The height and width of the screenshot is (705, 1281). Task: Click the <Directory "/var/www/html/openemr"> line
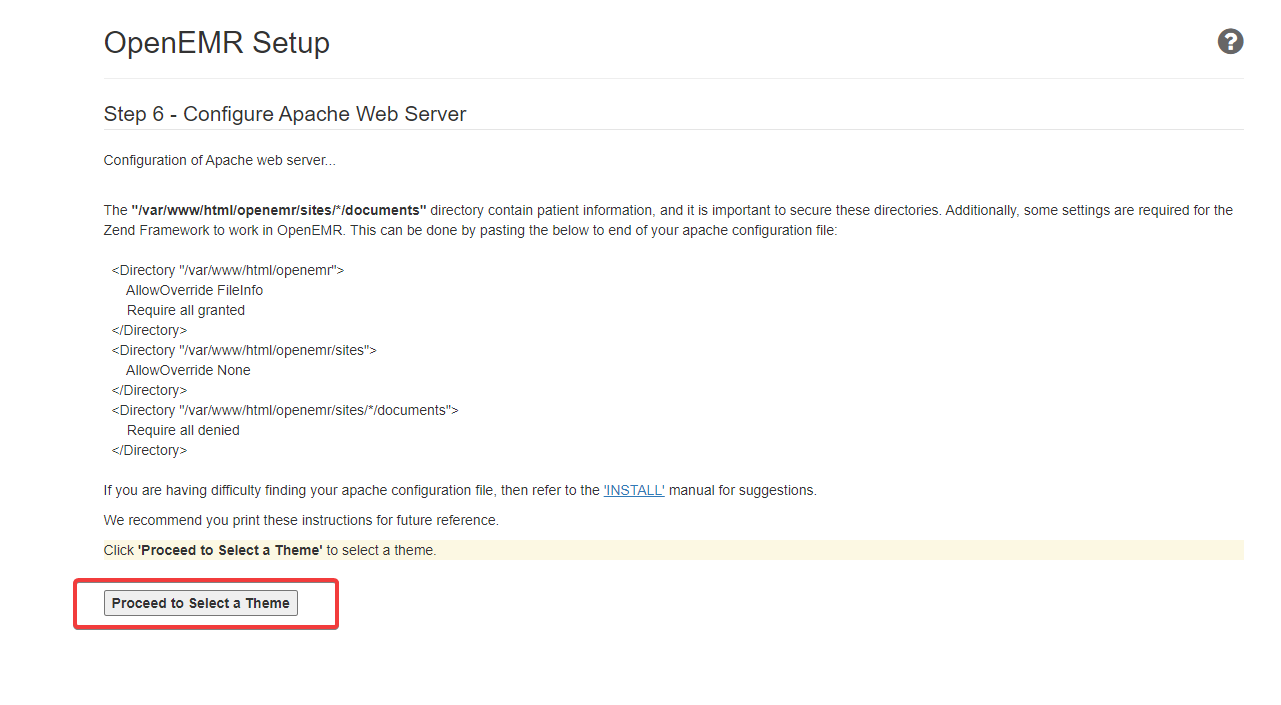coord(228,270)
